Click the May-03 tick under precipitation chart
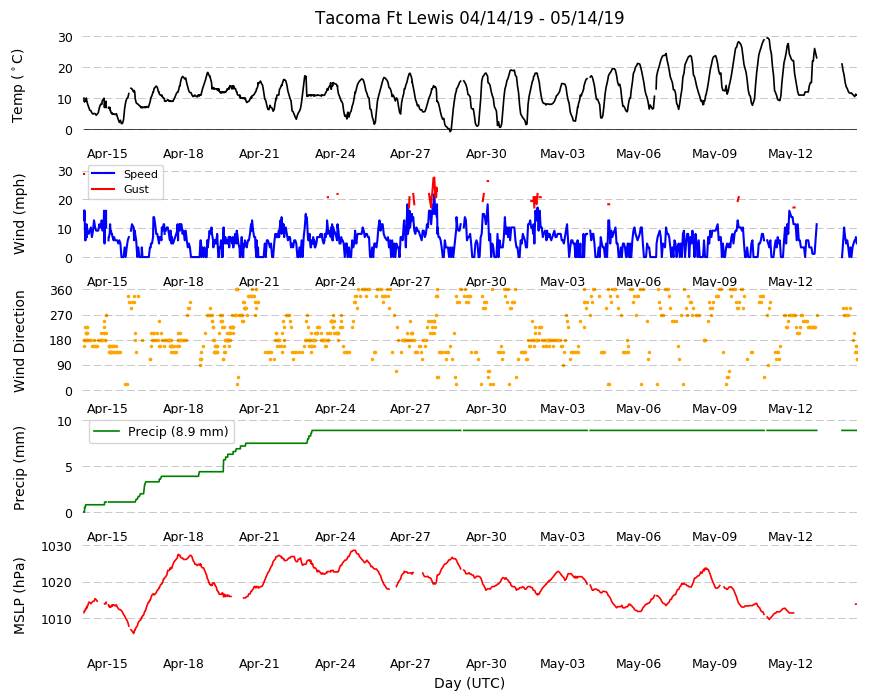This screenshot has height=700, width=870. (562, 536)
